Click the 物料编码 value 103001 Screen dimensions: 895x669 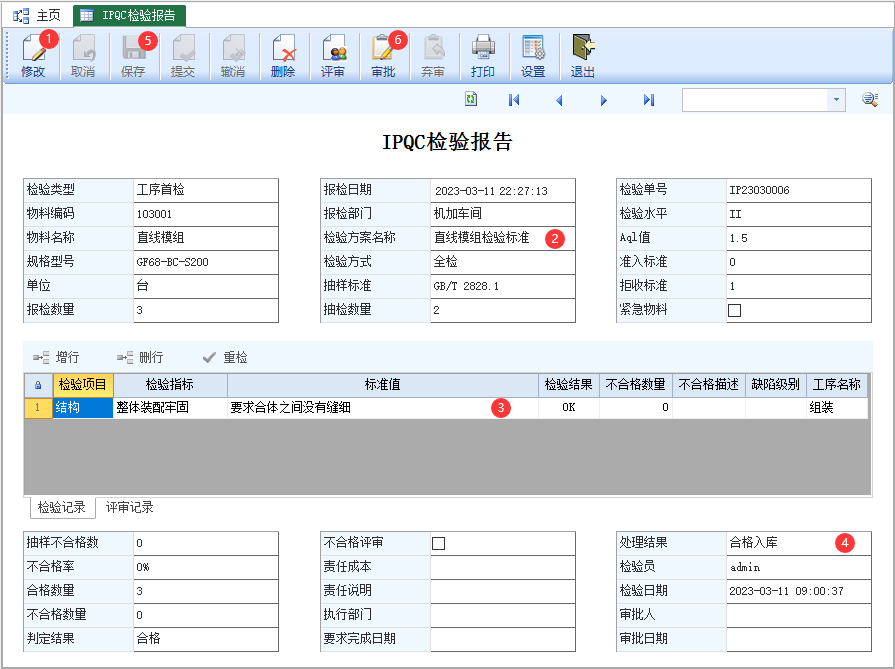205,214
